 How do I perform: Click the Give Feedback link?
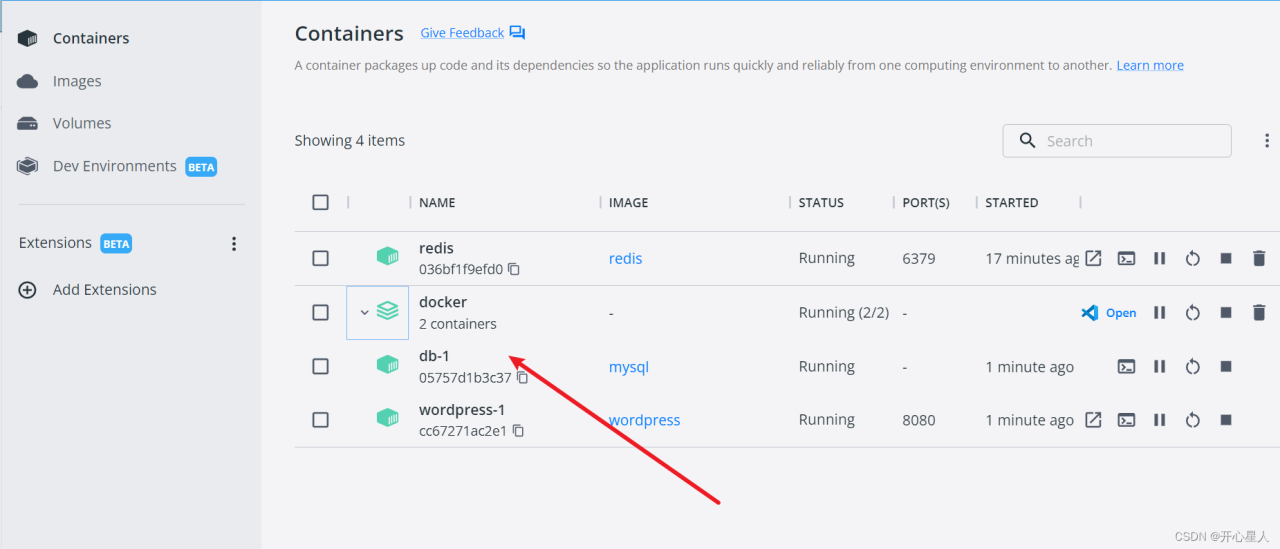pos(462,33)
